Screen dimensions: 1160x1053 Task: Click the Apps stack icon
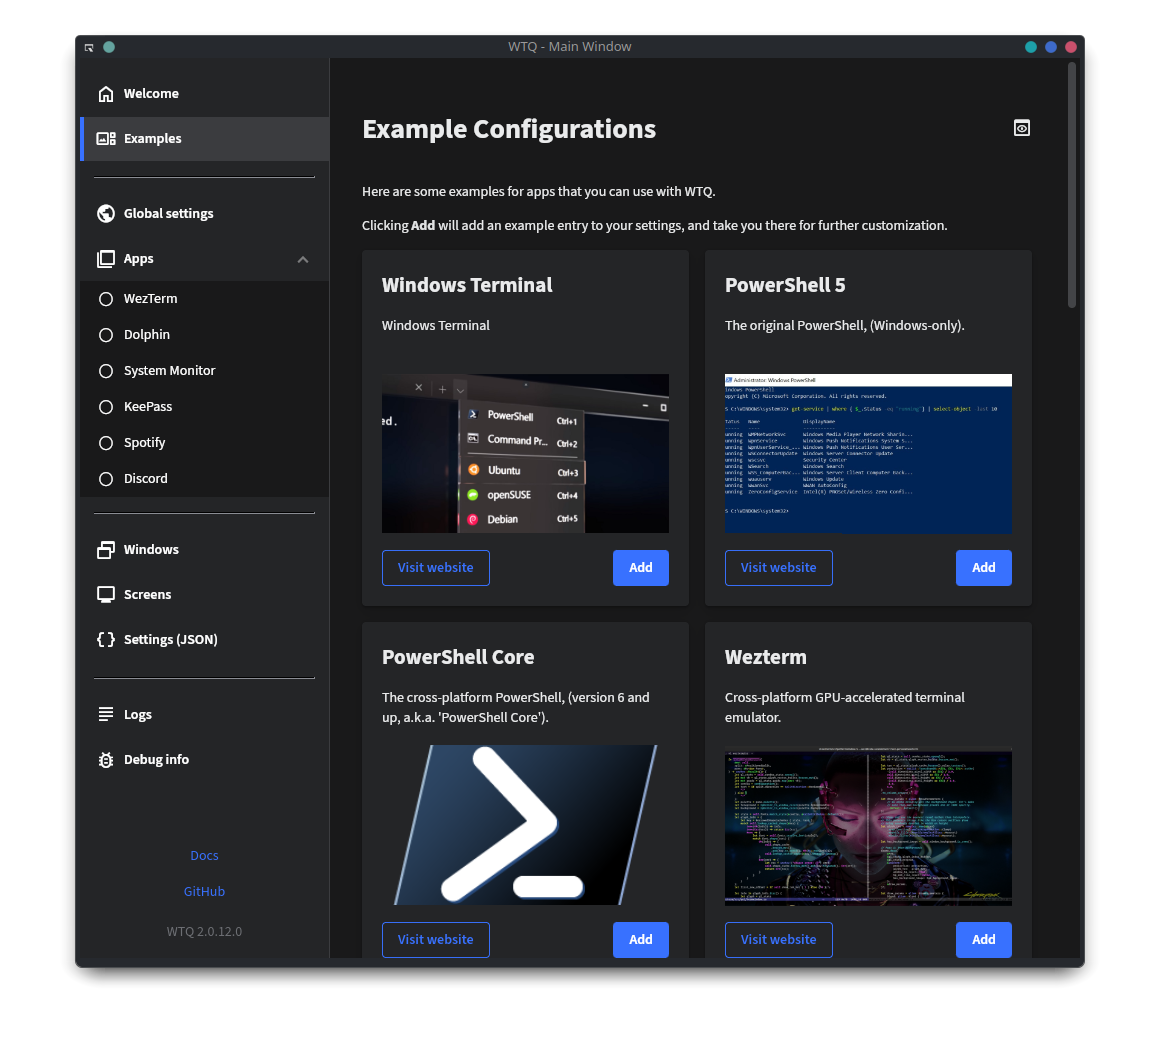(x=106, y=258)
